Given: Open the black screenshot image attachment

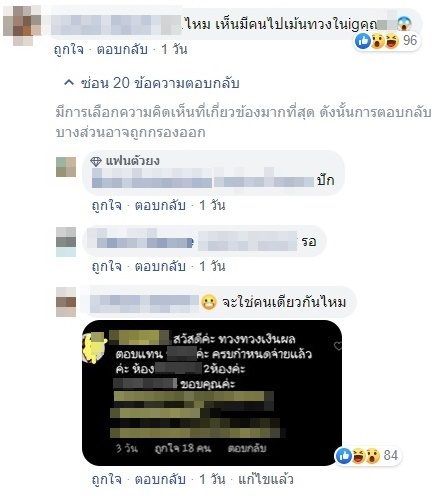Looking at the screenshot, I should click(212, 393).
